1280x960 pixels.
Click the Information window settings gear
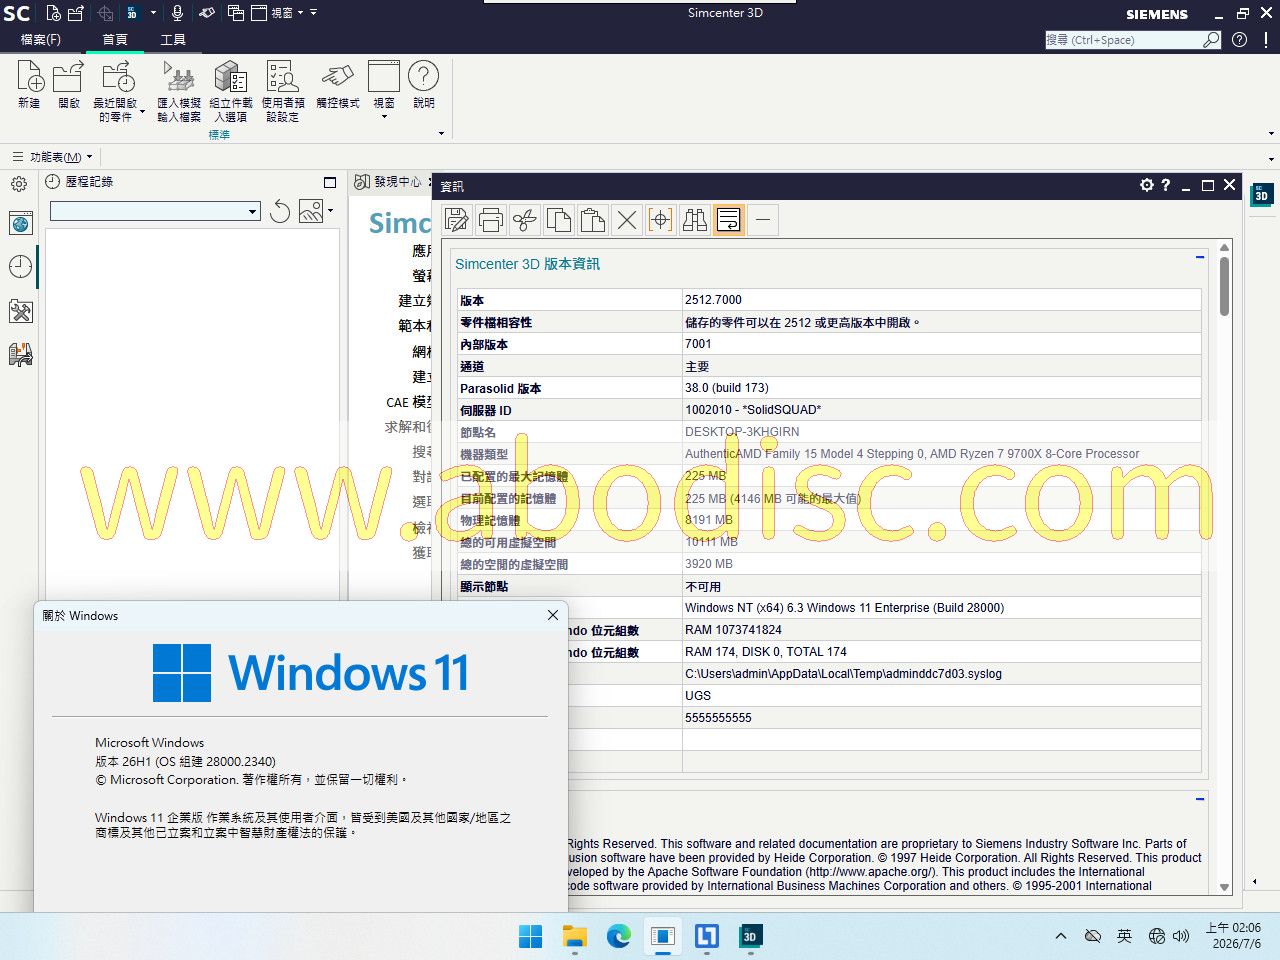tap(1147, 185)
